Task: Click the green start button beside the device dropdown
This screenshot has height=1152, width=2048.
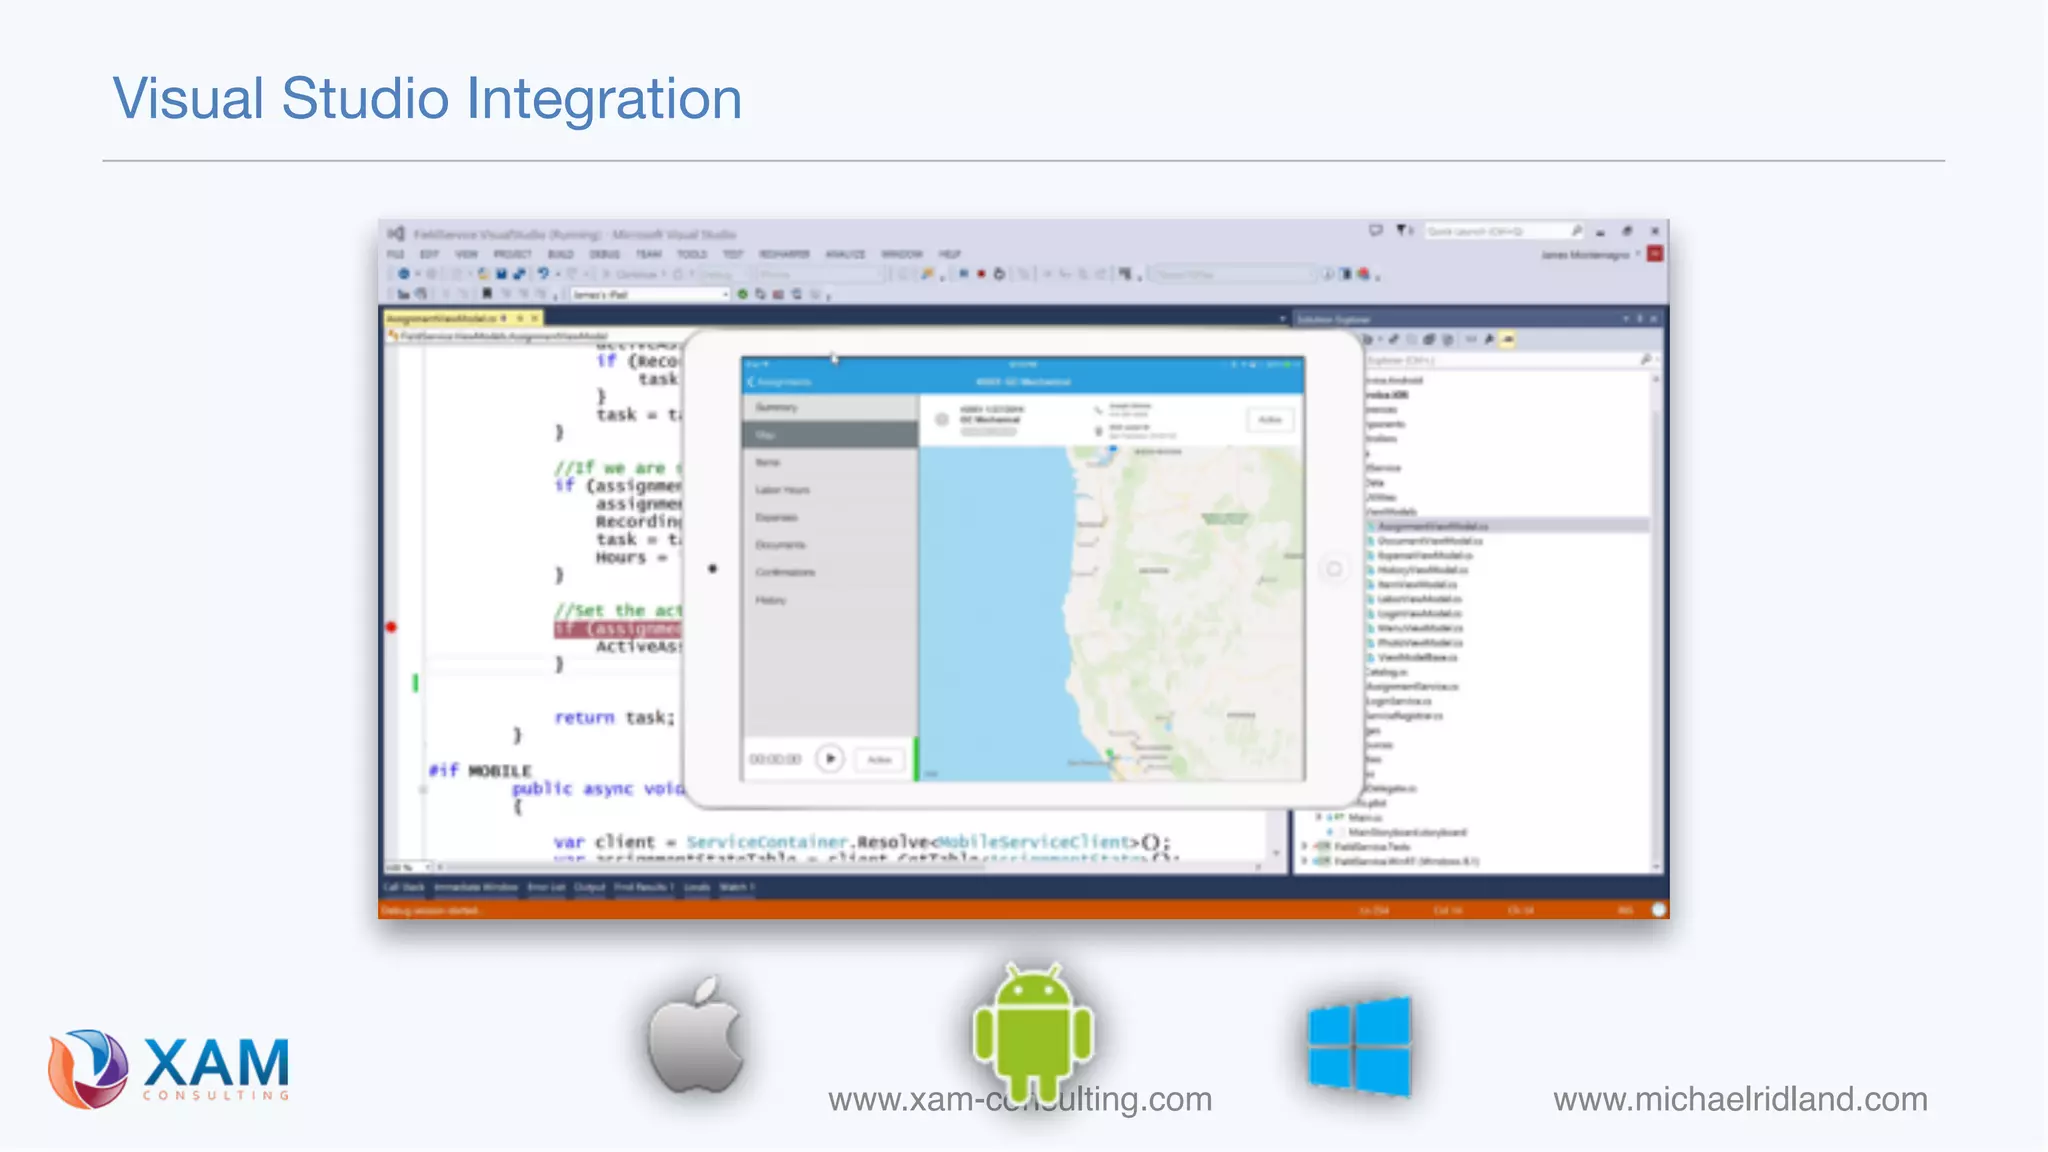Action: pyautogui.click(x=742, y=294)
